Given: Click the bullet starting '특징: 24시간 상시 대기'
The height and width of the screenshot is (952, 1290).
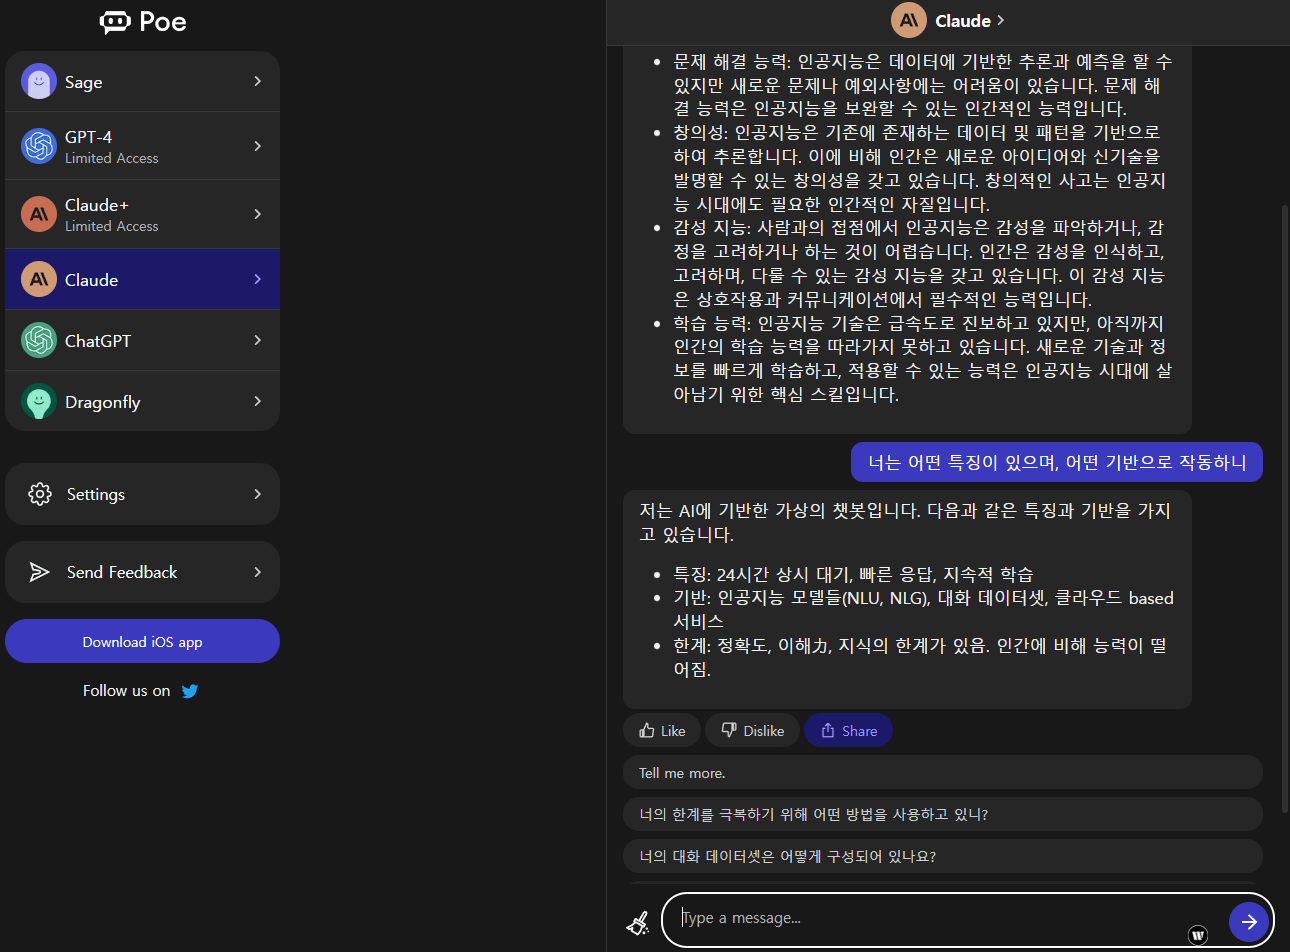Looking at the screenshot, I should pos(853,574).
